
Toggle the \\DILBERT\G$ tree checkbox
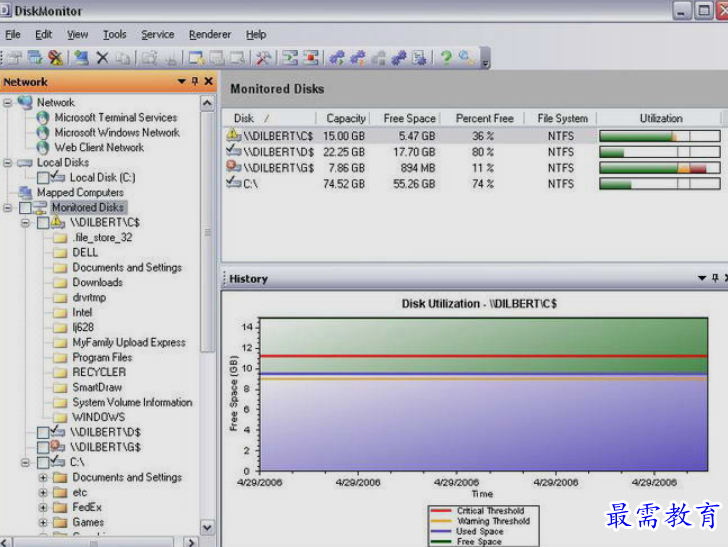[x=43, y=448]
